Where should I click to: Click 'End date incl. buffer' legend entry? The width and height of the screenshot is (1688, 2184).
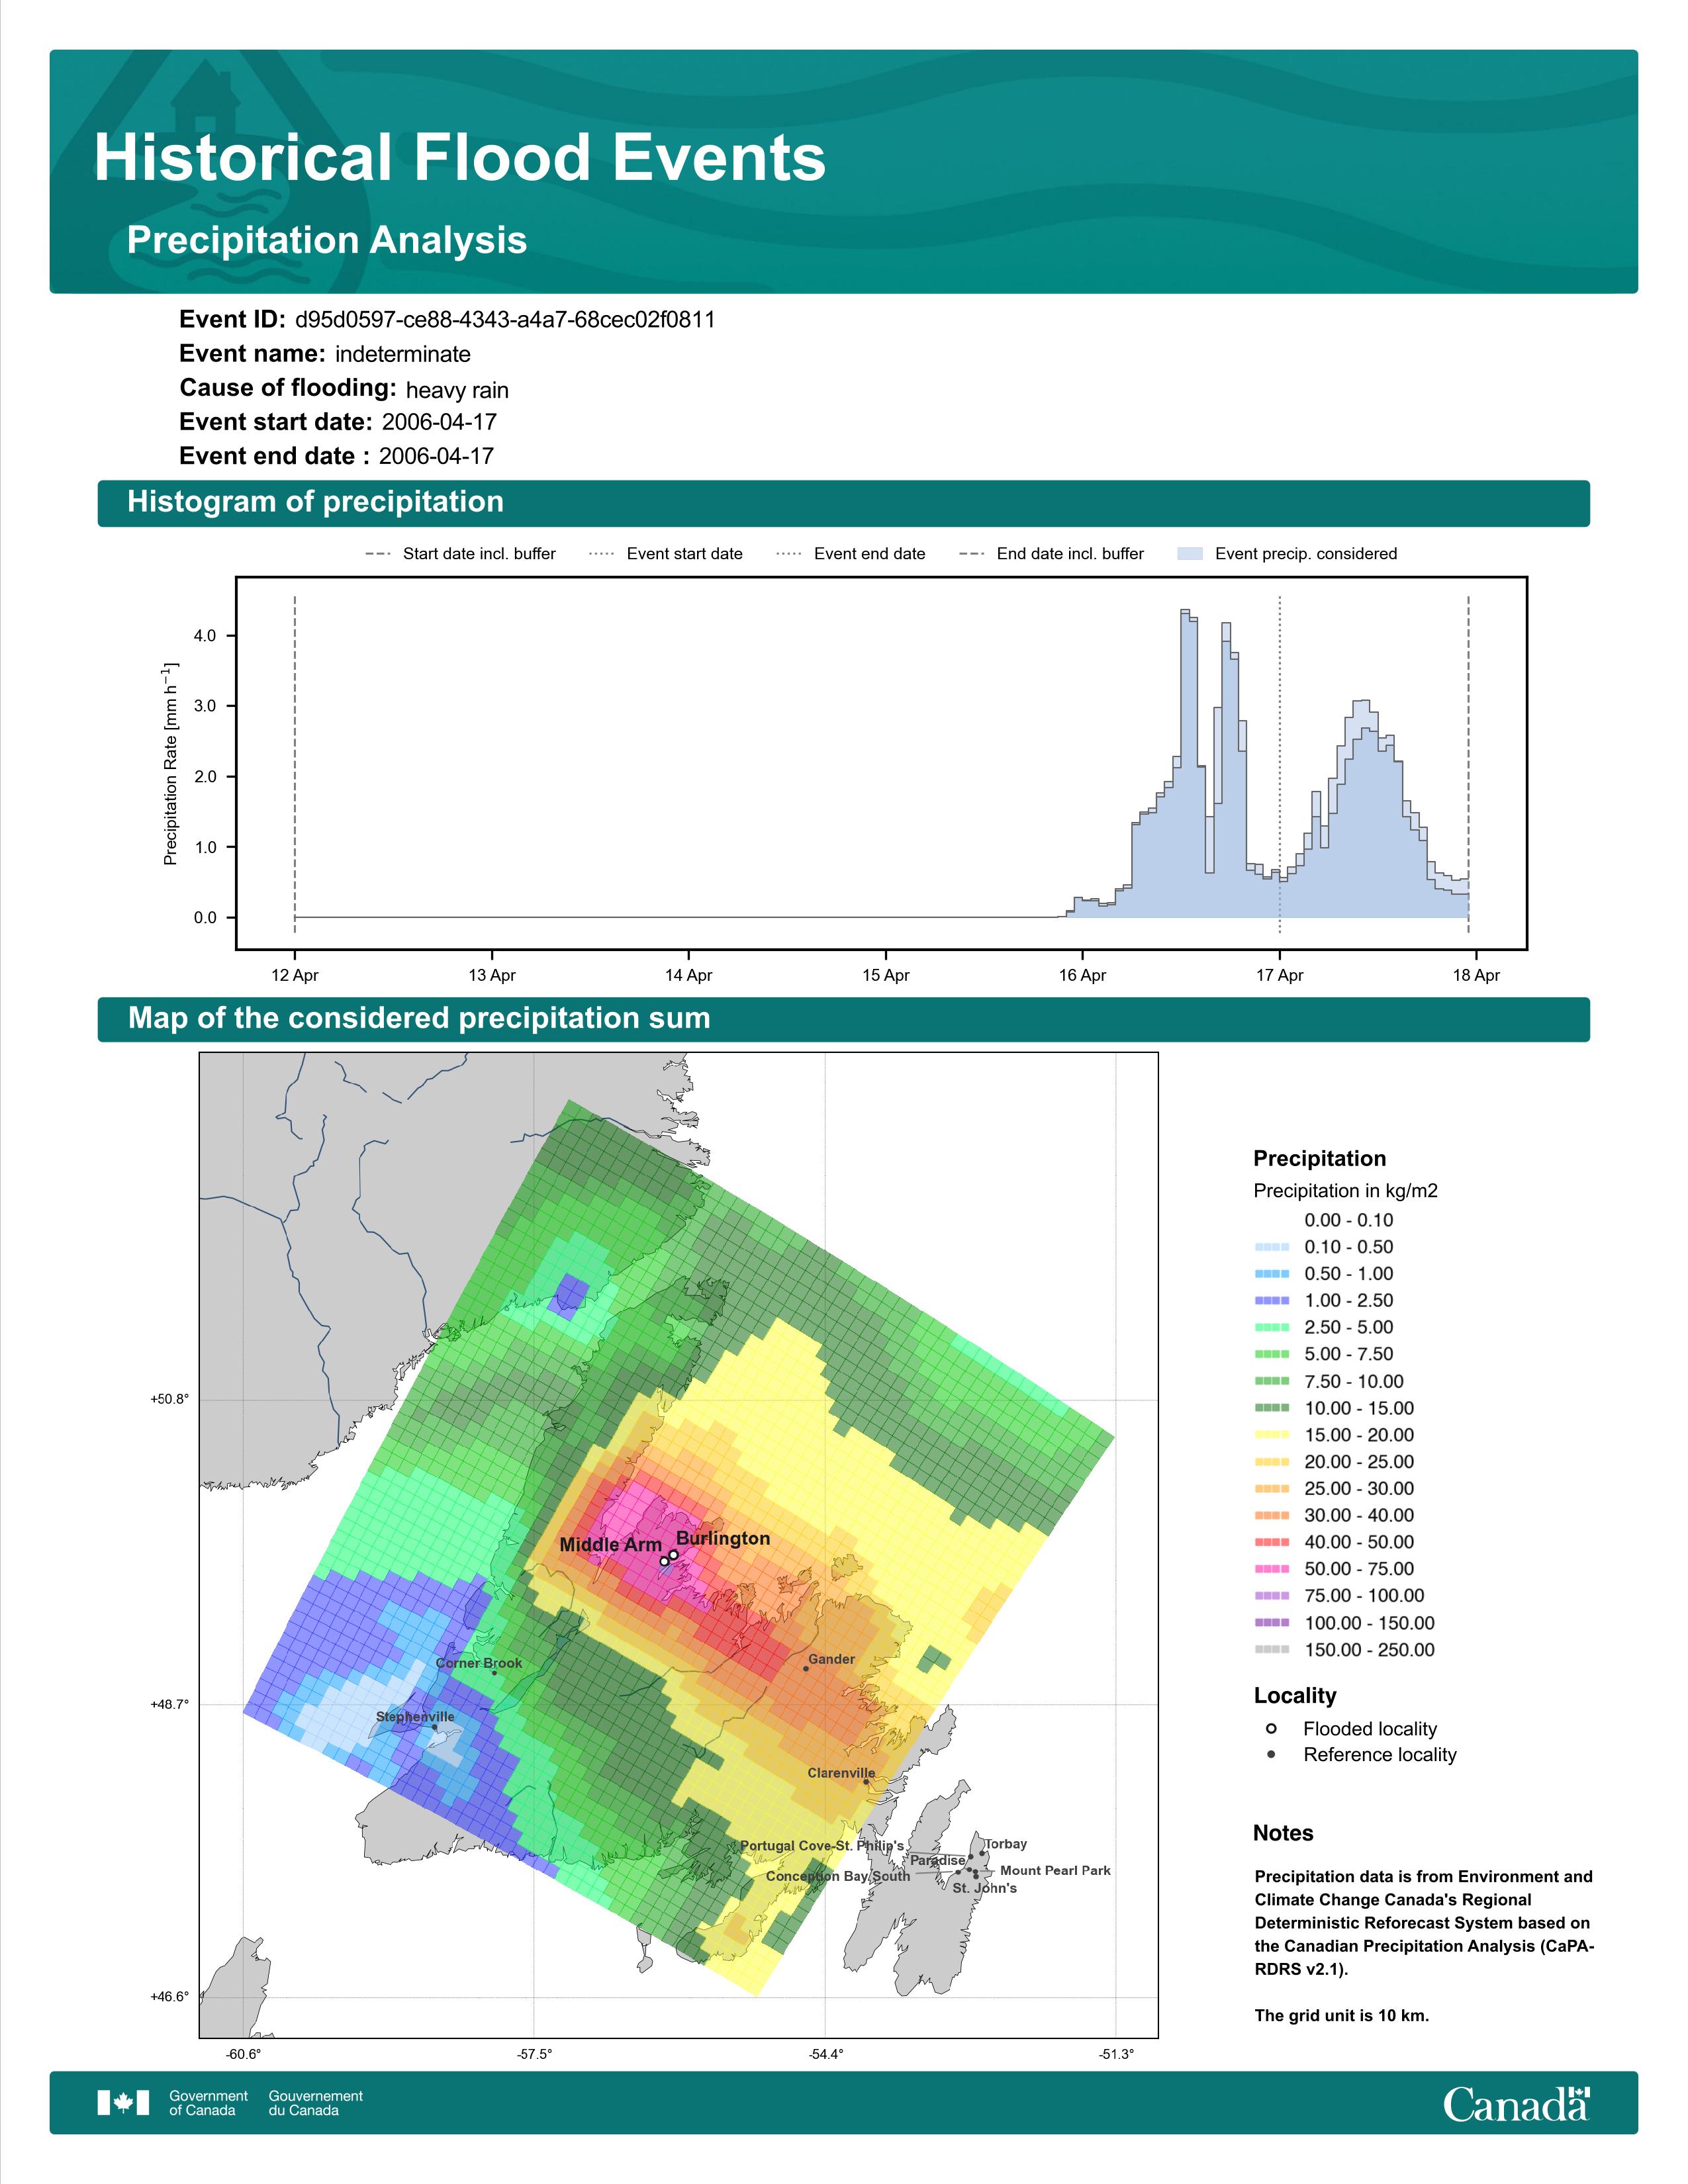(1052, 554)
